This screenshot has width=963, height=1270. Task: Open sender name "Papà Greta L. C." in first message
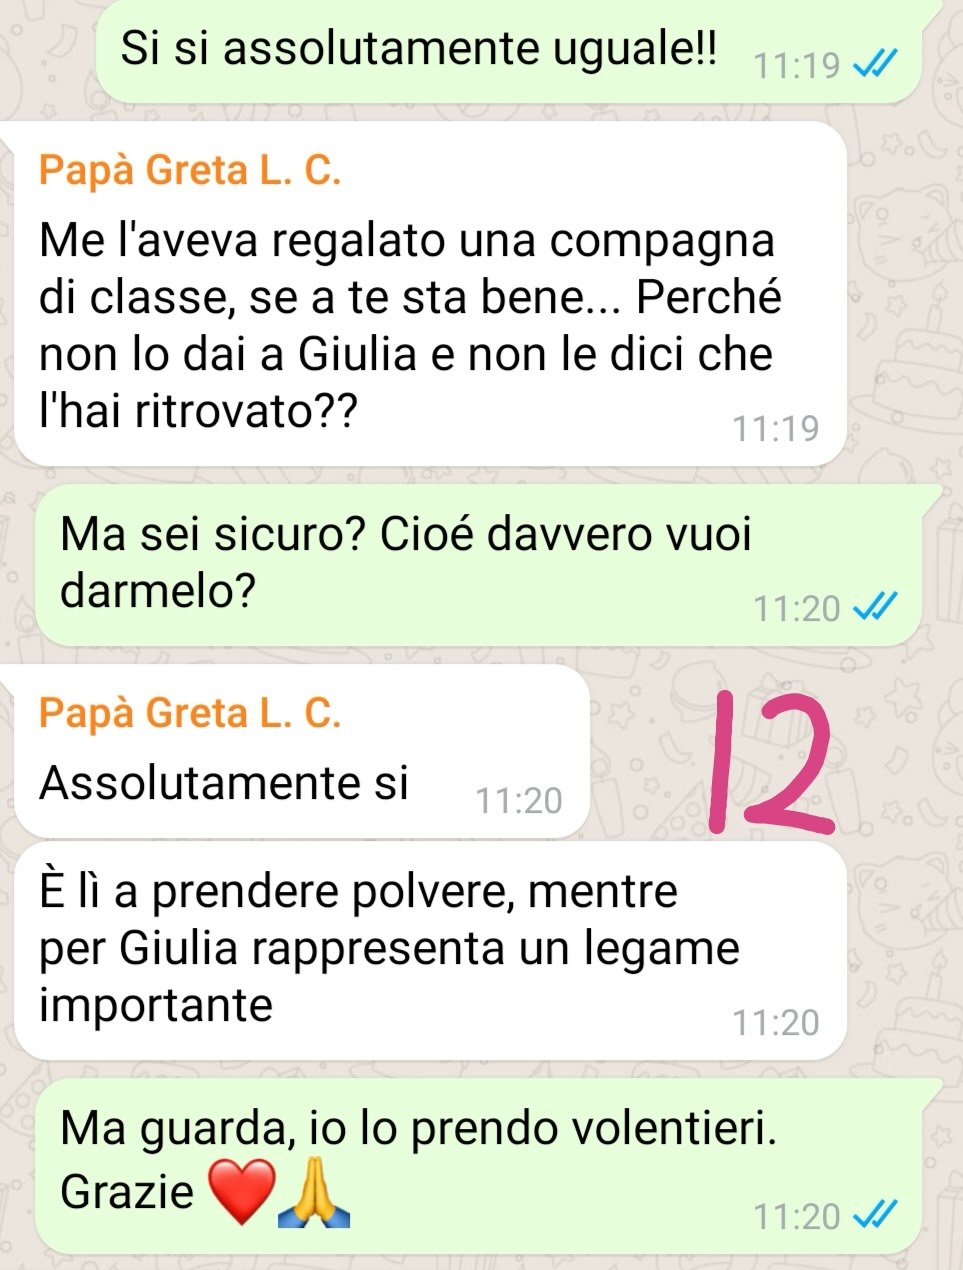click(190, 171)
